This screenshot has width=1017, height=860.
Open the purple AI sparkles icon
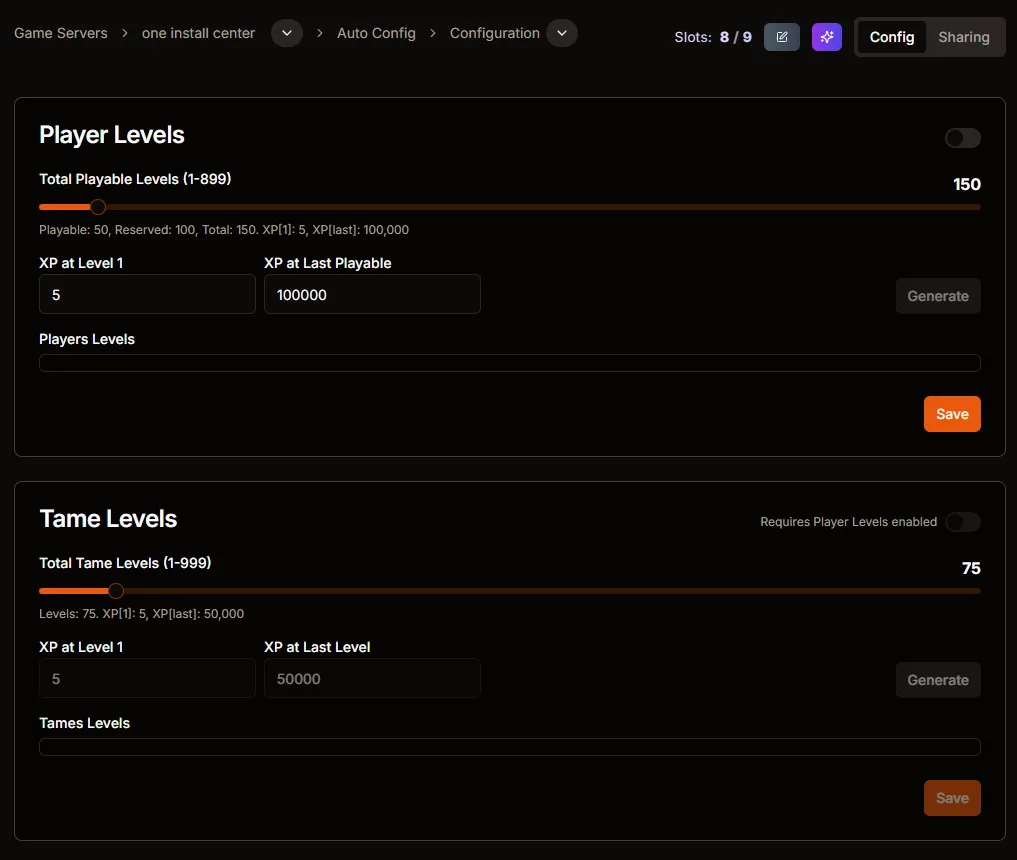coord(826,37)
